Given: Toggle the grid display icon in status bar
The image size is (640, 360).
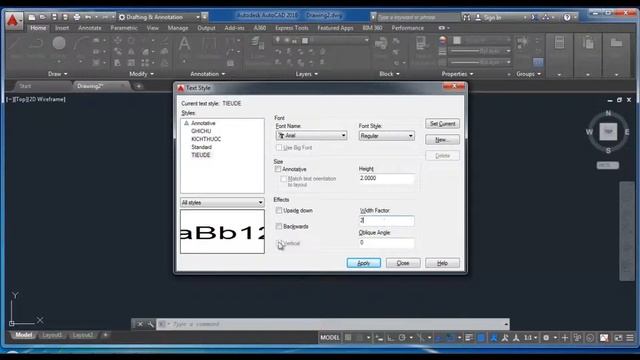Looking at the screenshot, I should (348, 338).
